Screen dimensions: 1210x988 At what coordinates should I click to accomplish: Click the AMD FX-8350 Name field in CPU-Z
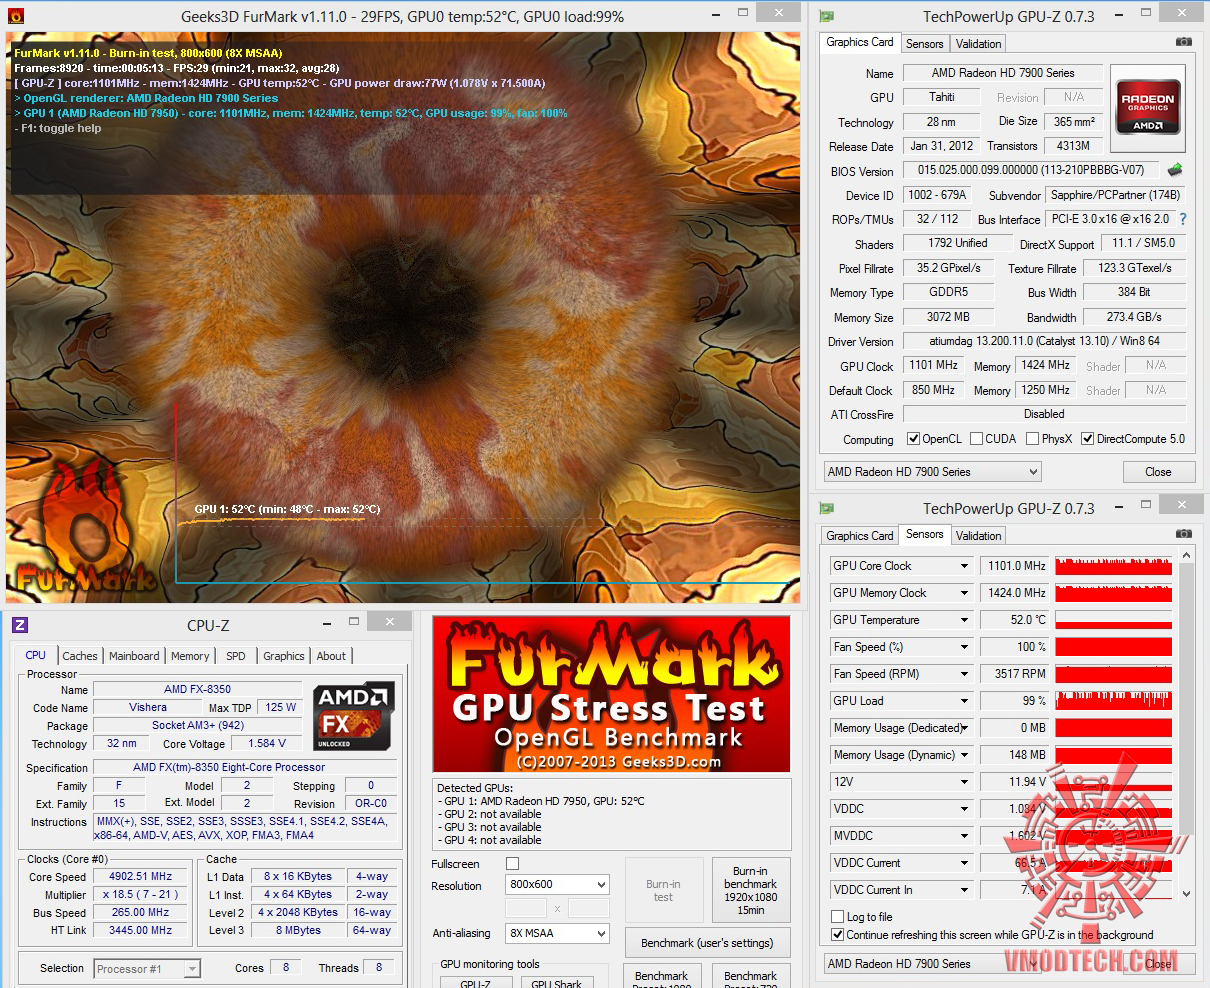tap(197, 690)
